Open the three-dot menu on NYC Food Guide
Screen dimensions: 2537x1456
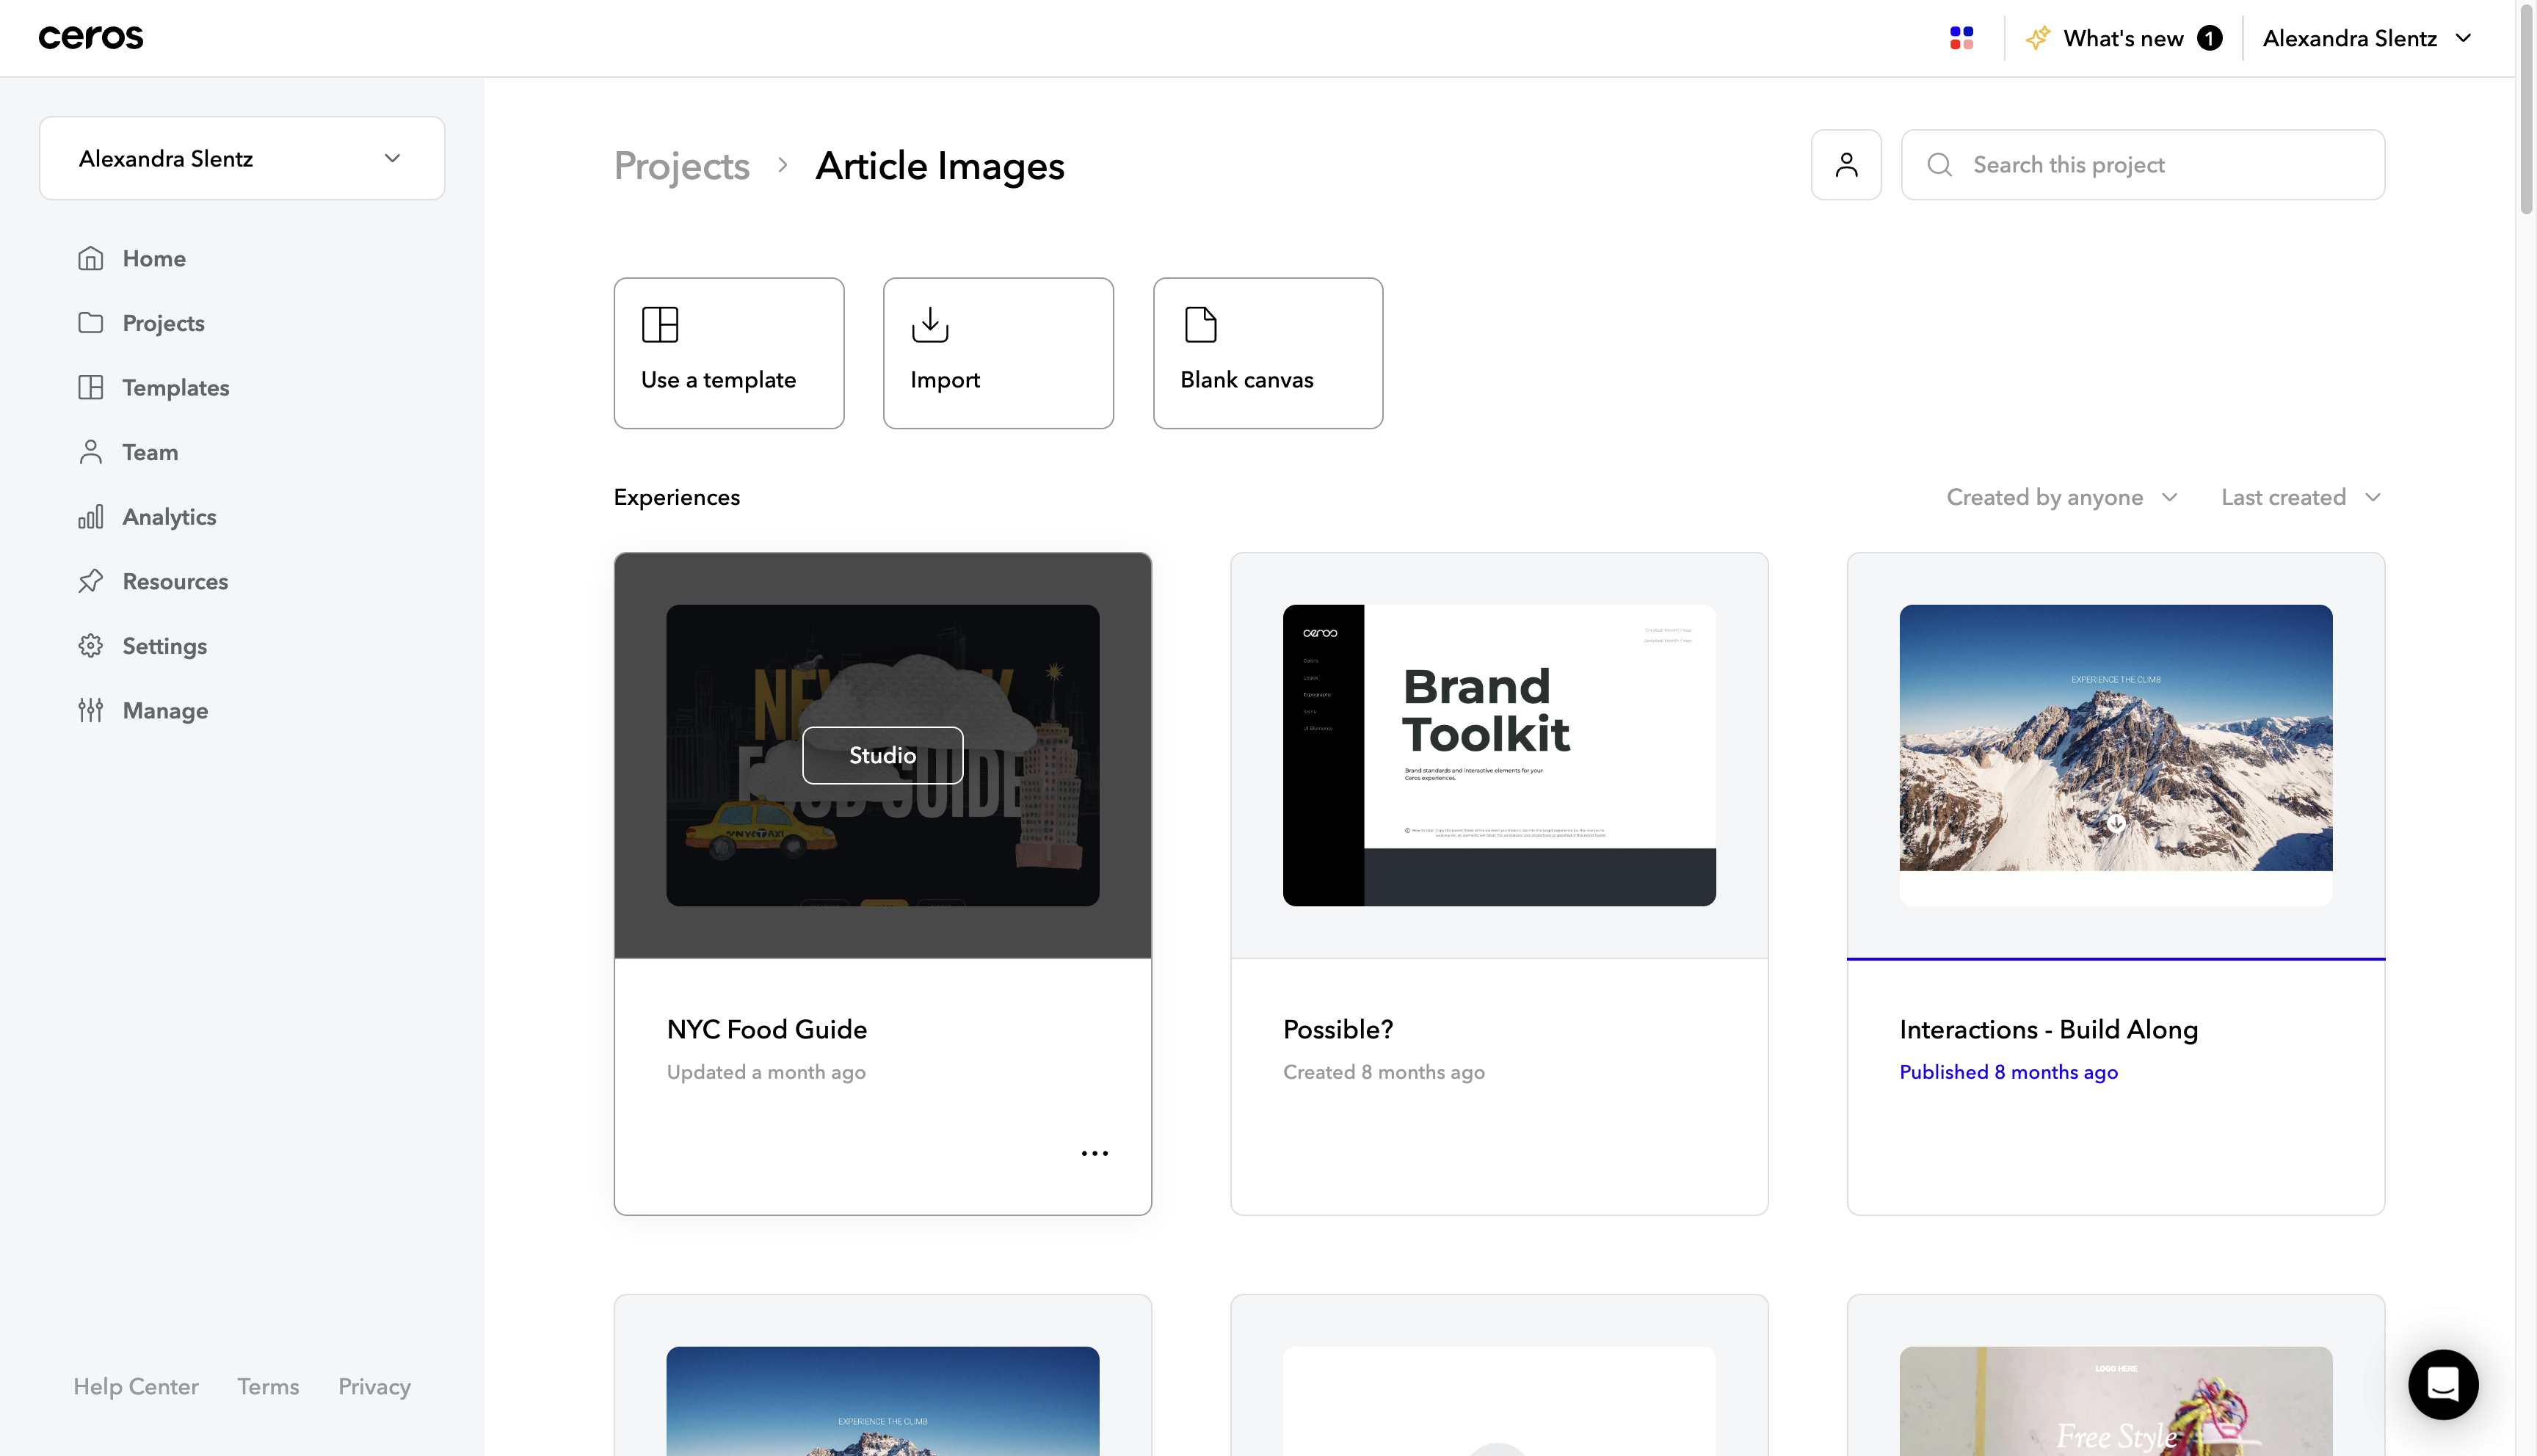click(x=1095, y=1153)
